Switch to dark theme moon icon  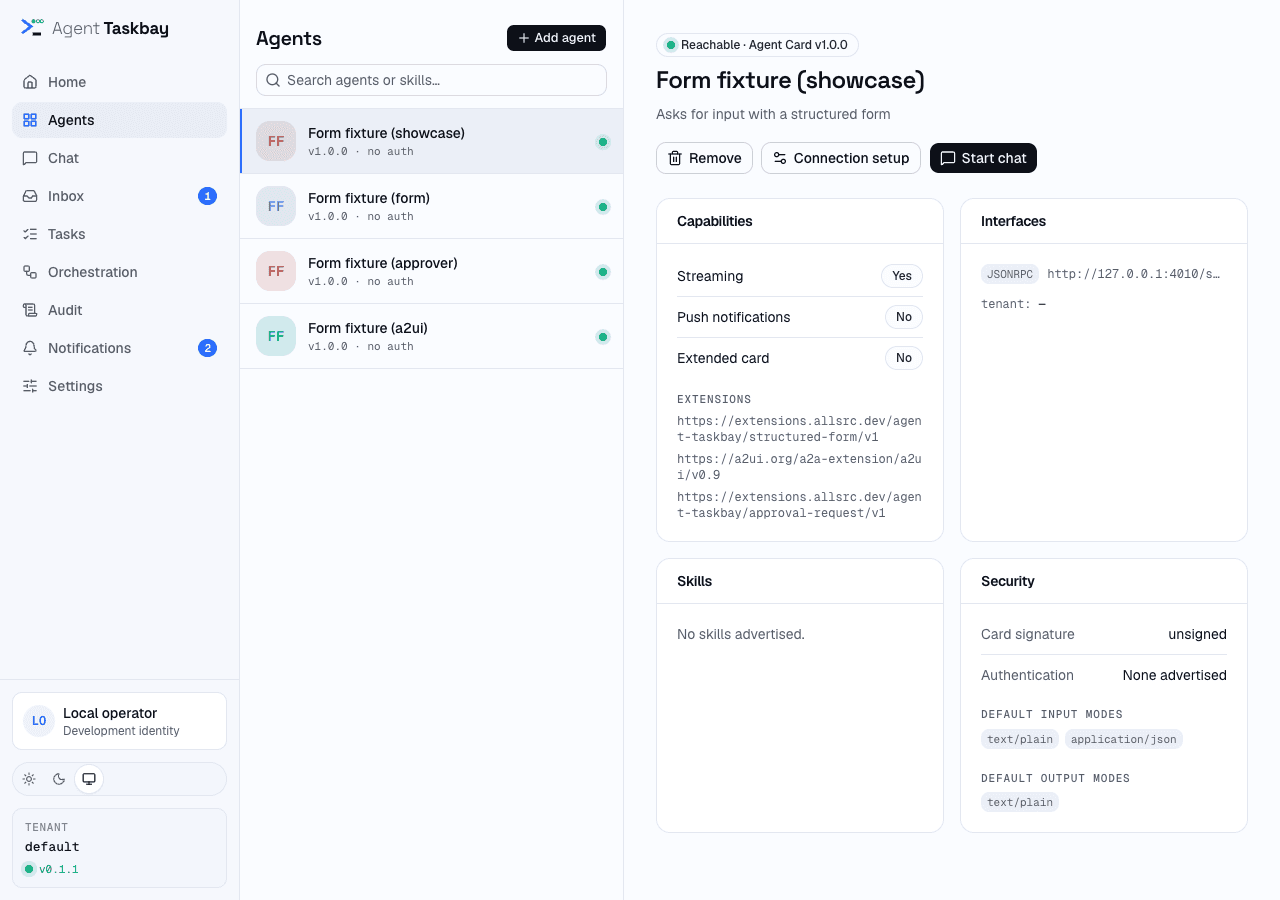coord(59,779)
